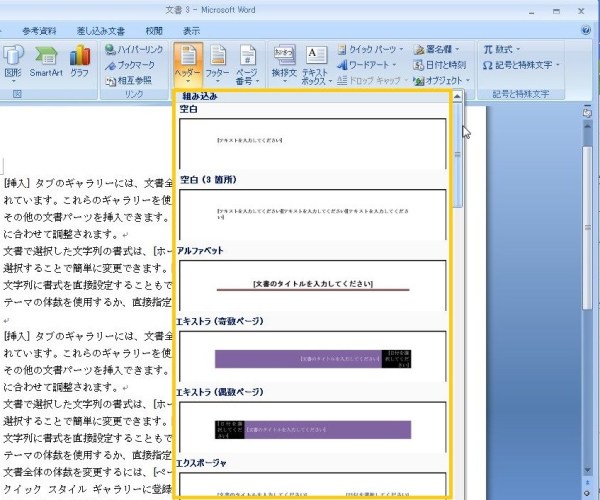Click the 日付と時刻 date and time button

[x=440, y=64]
